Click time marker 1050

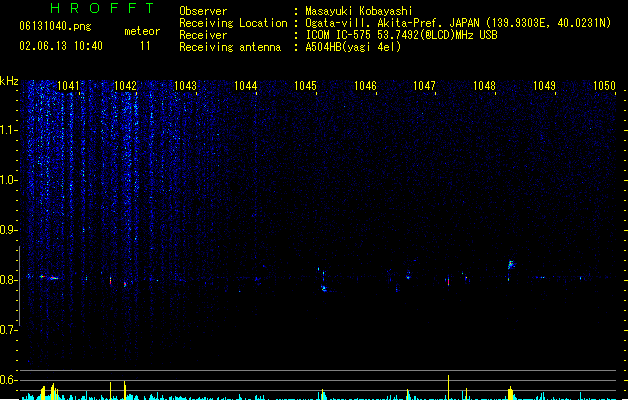[605, 85]
